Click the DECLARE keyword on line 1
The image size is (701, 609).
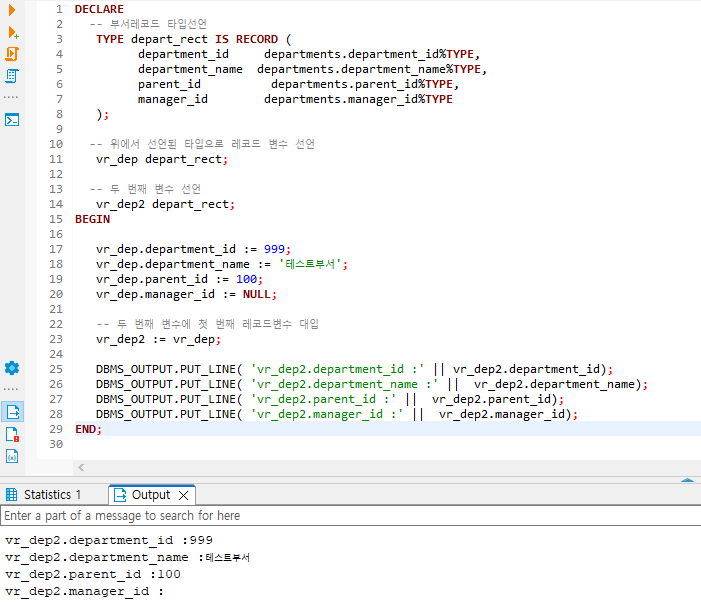(x=99, y=9)
